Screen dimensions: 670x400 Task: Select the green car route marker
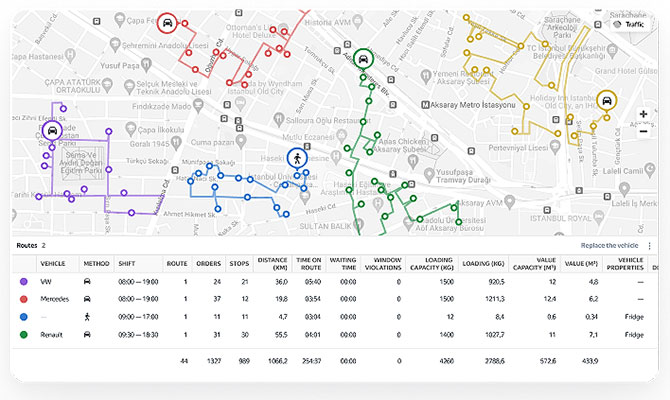click(x=361, y=58)
